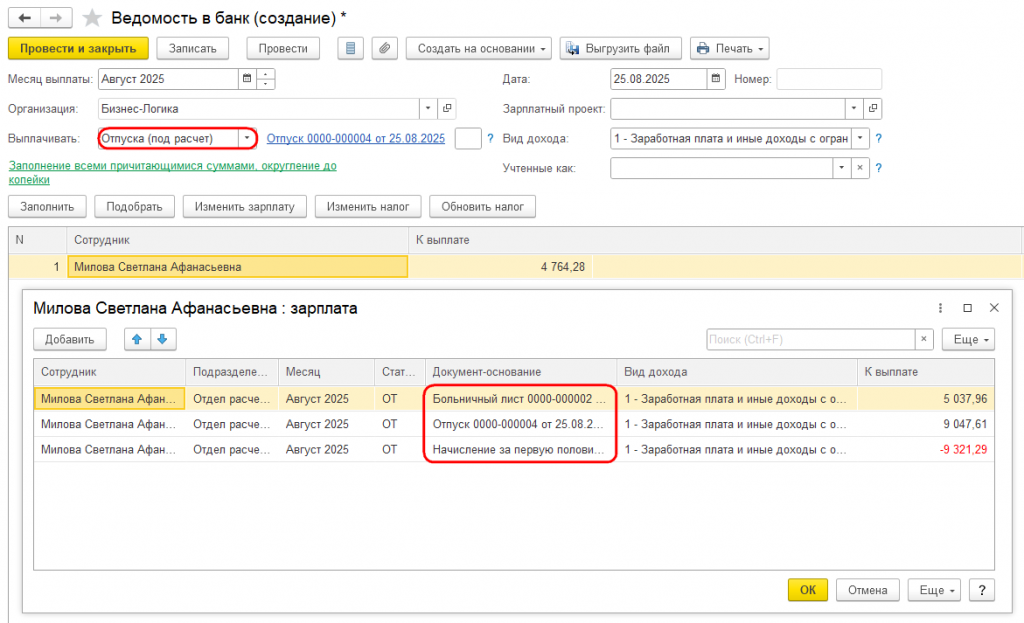Open the Организация record link icon
Screen dimensions: 1024x623
click(447, 108)
